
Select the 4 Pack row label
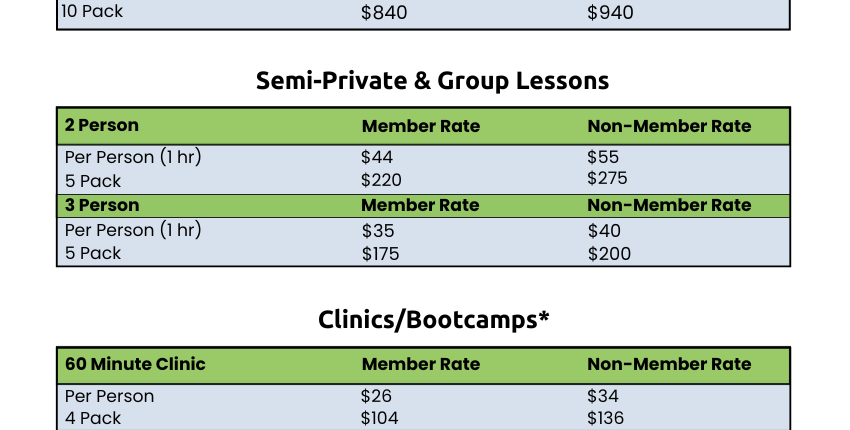[93, 418]
